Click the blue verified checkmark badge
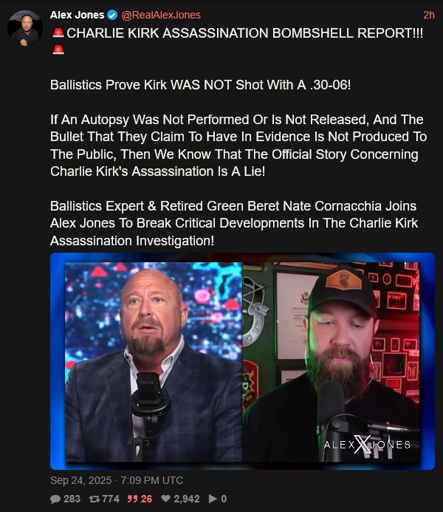The image size is (443, 512). point(113,15)
